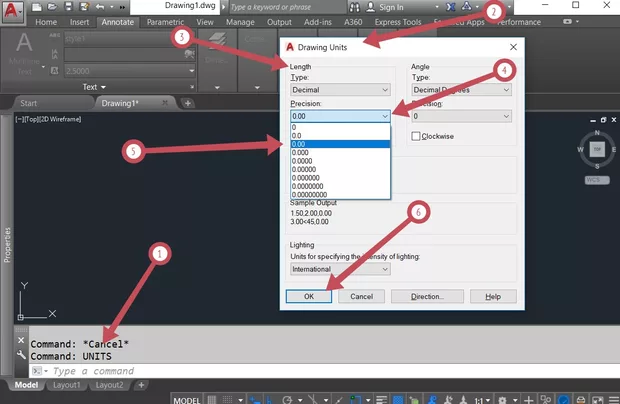Click the ViewCube TOP face
The height and width of the screenshot is (404, 620).
coord(596,149)
